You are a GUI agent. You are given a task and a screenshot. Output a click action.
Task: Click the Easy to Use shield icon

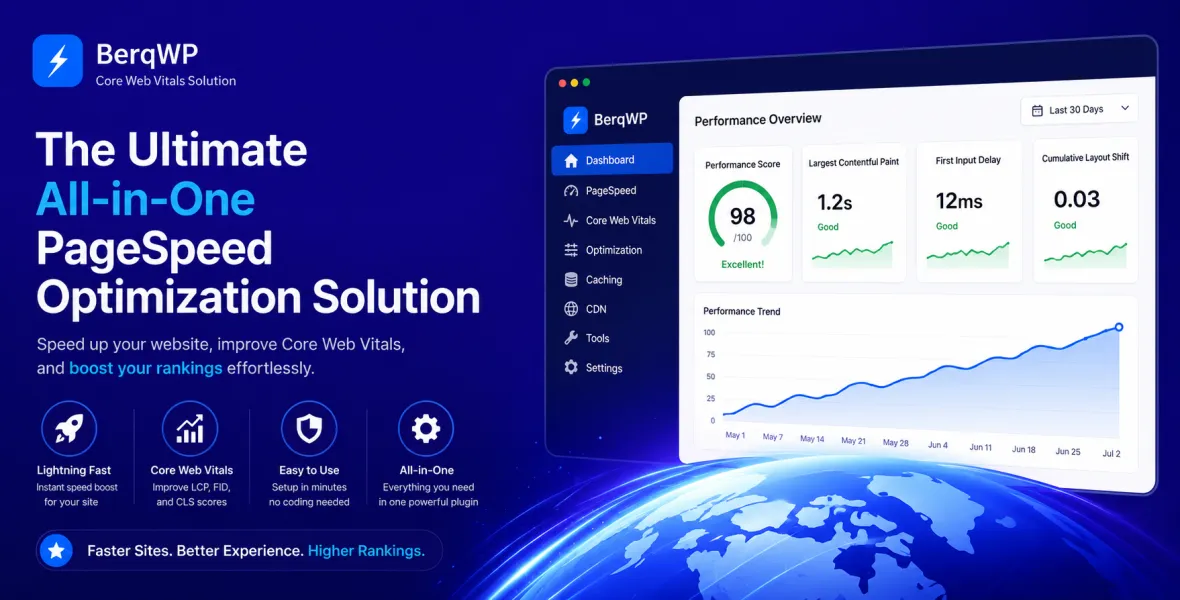309,428
